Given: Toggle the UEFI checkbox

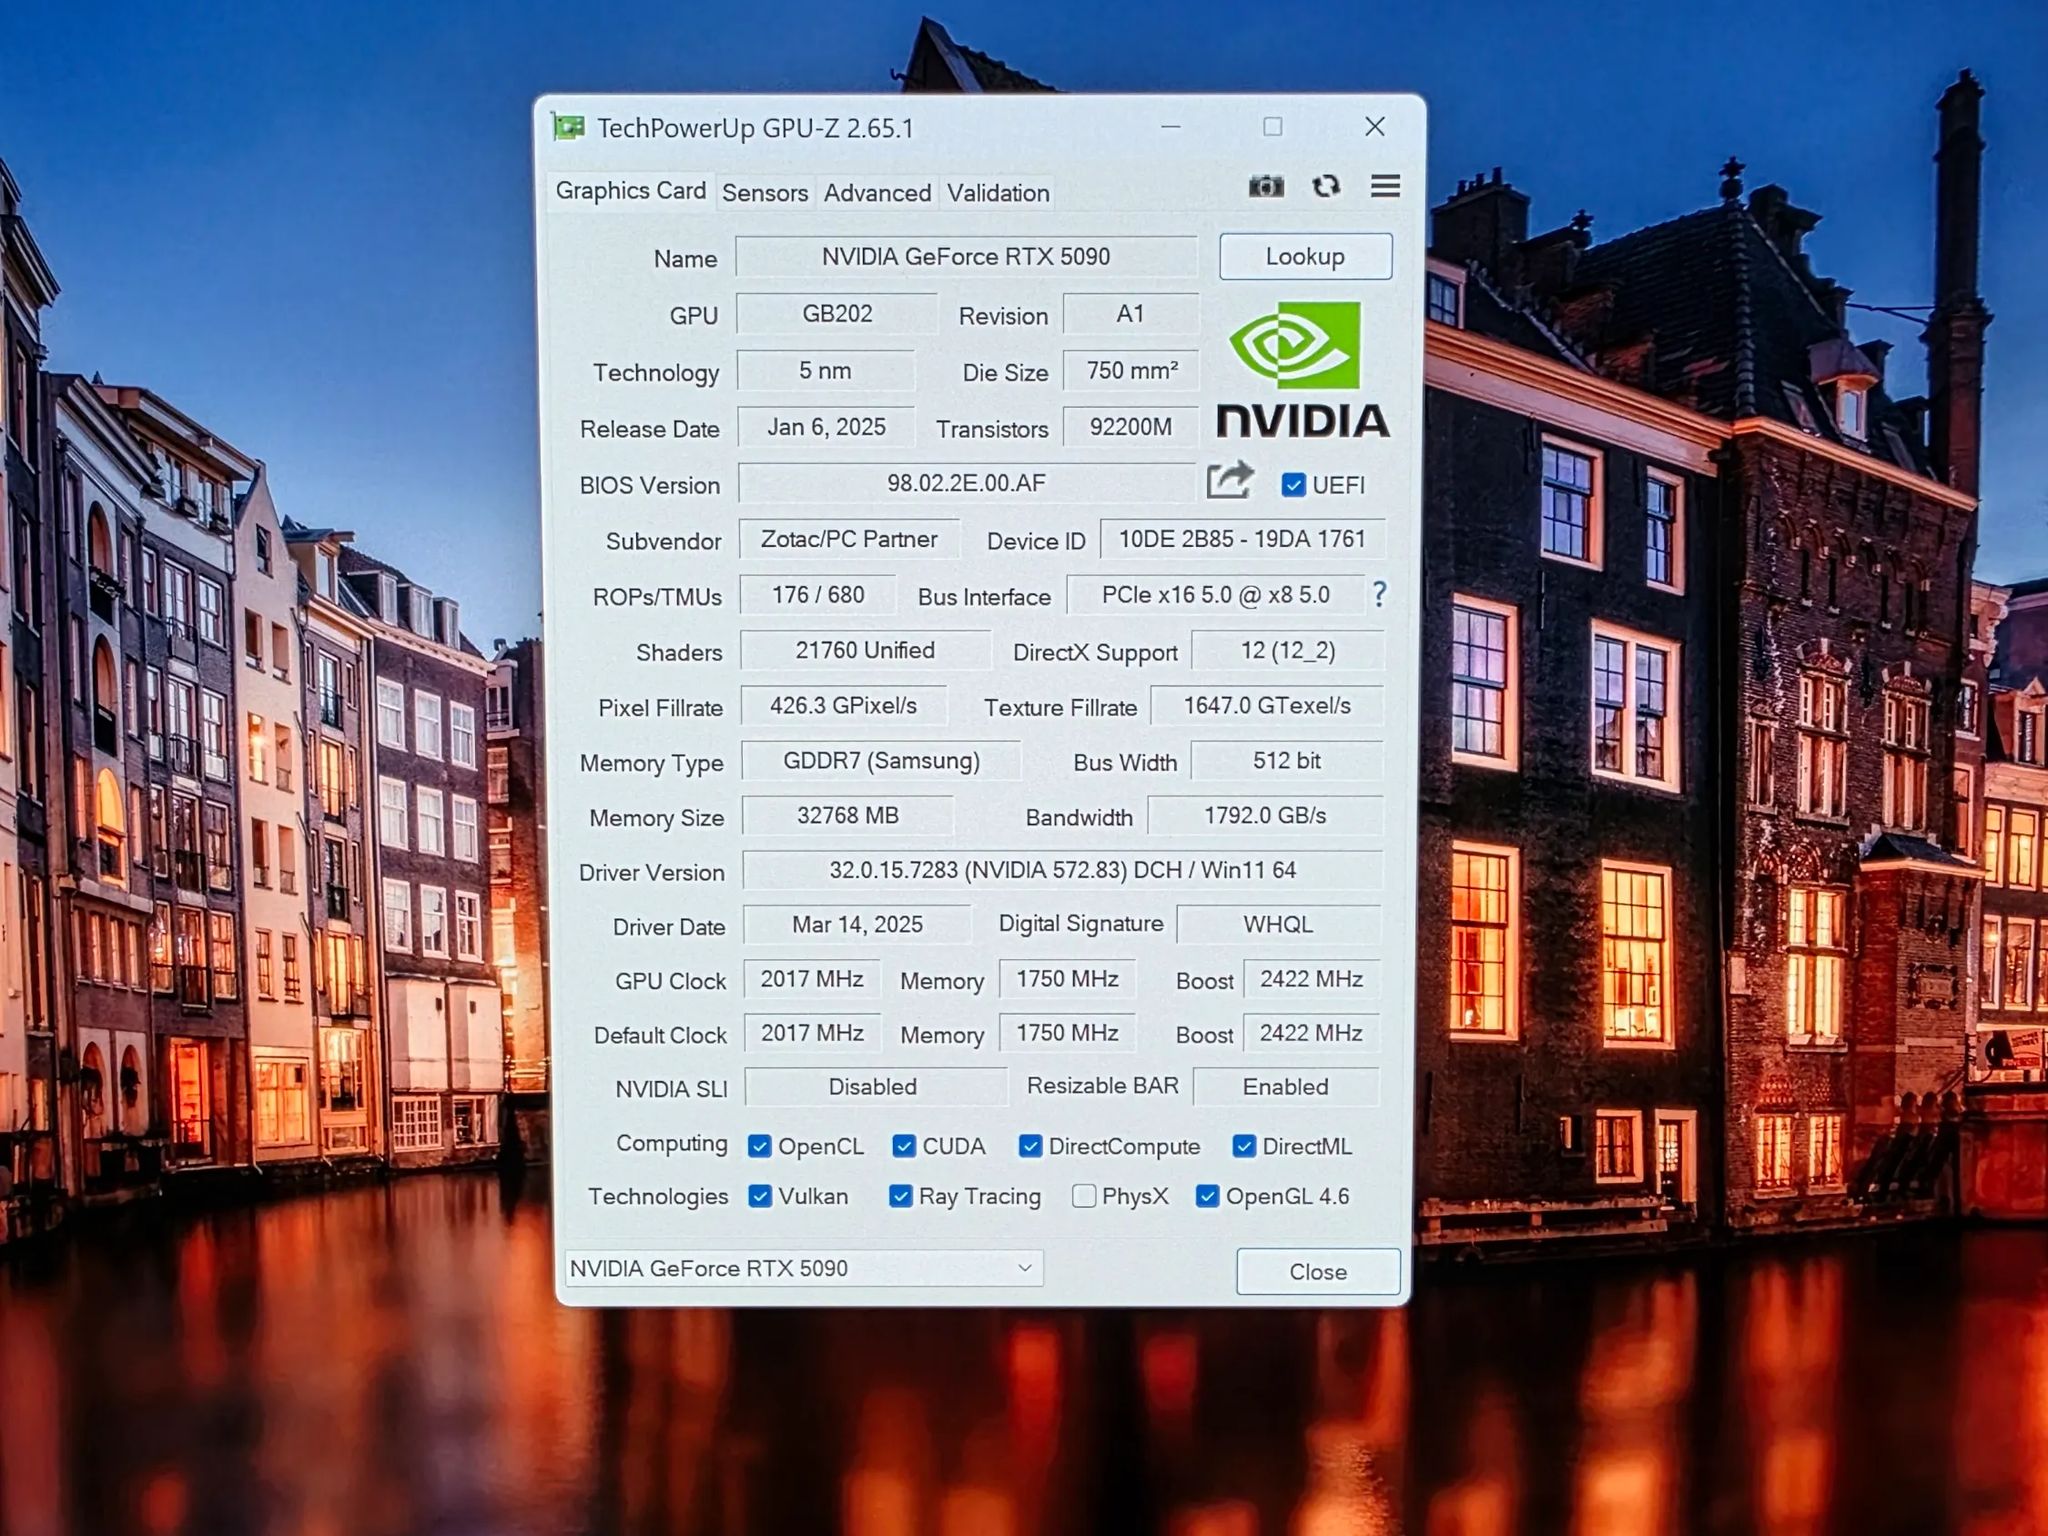Looking at the screenshot, I should (x=1293, y=485).
